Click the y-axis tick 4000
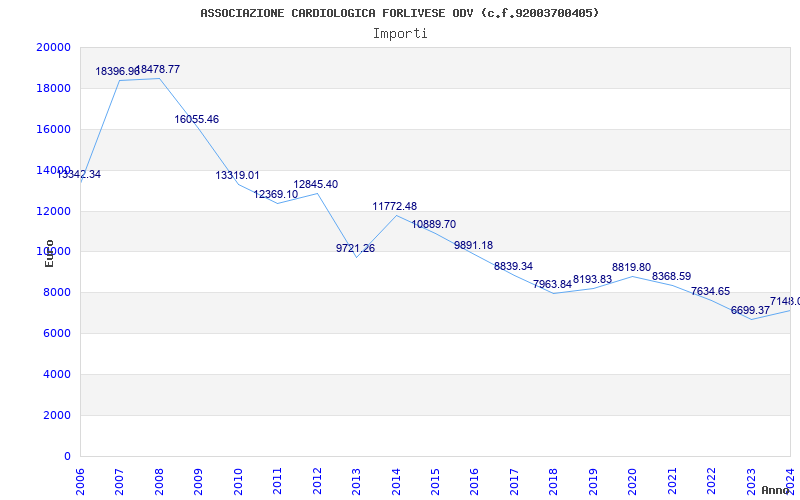The width and height of the screenshot is (800, 500). pos(57,374)
